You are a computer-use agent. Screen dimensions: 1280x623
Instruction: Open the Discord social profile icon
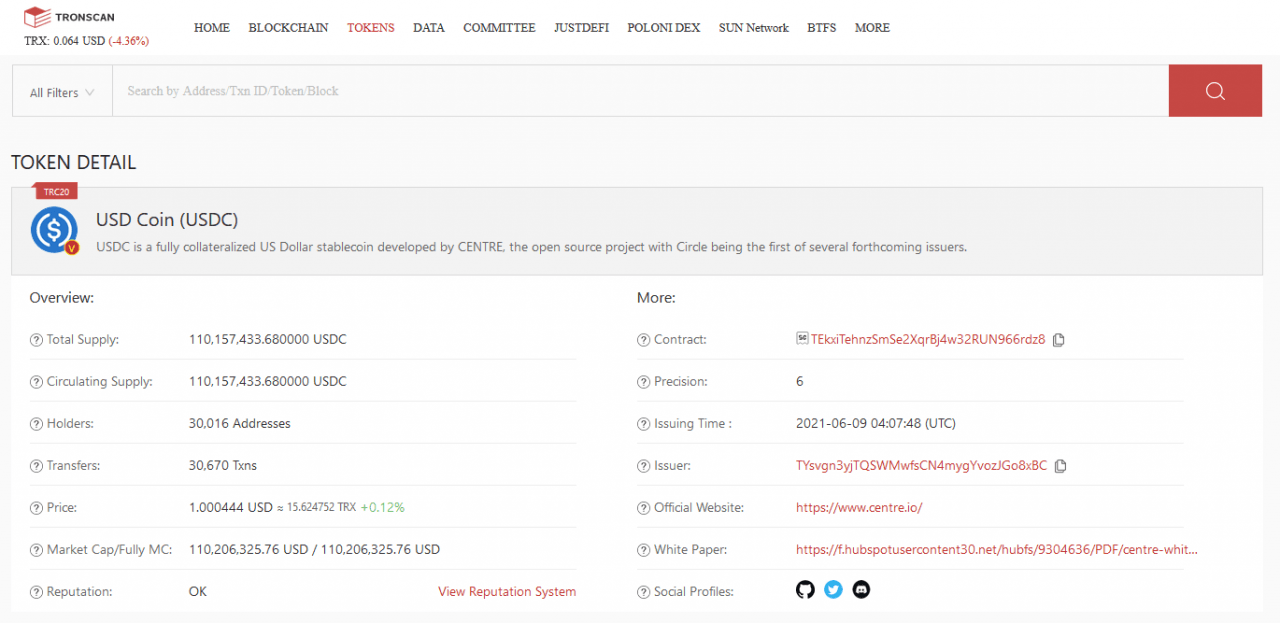tap(861, 590)
